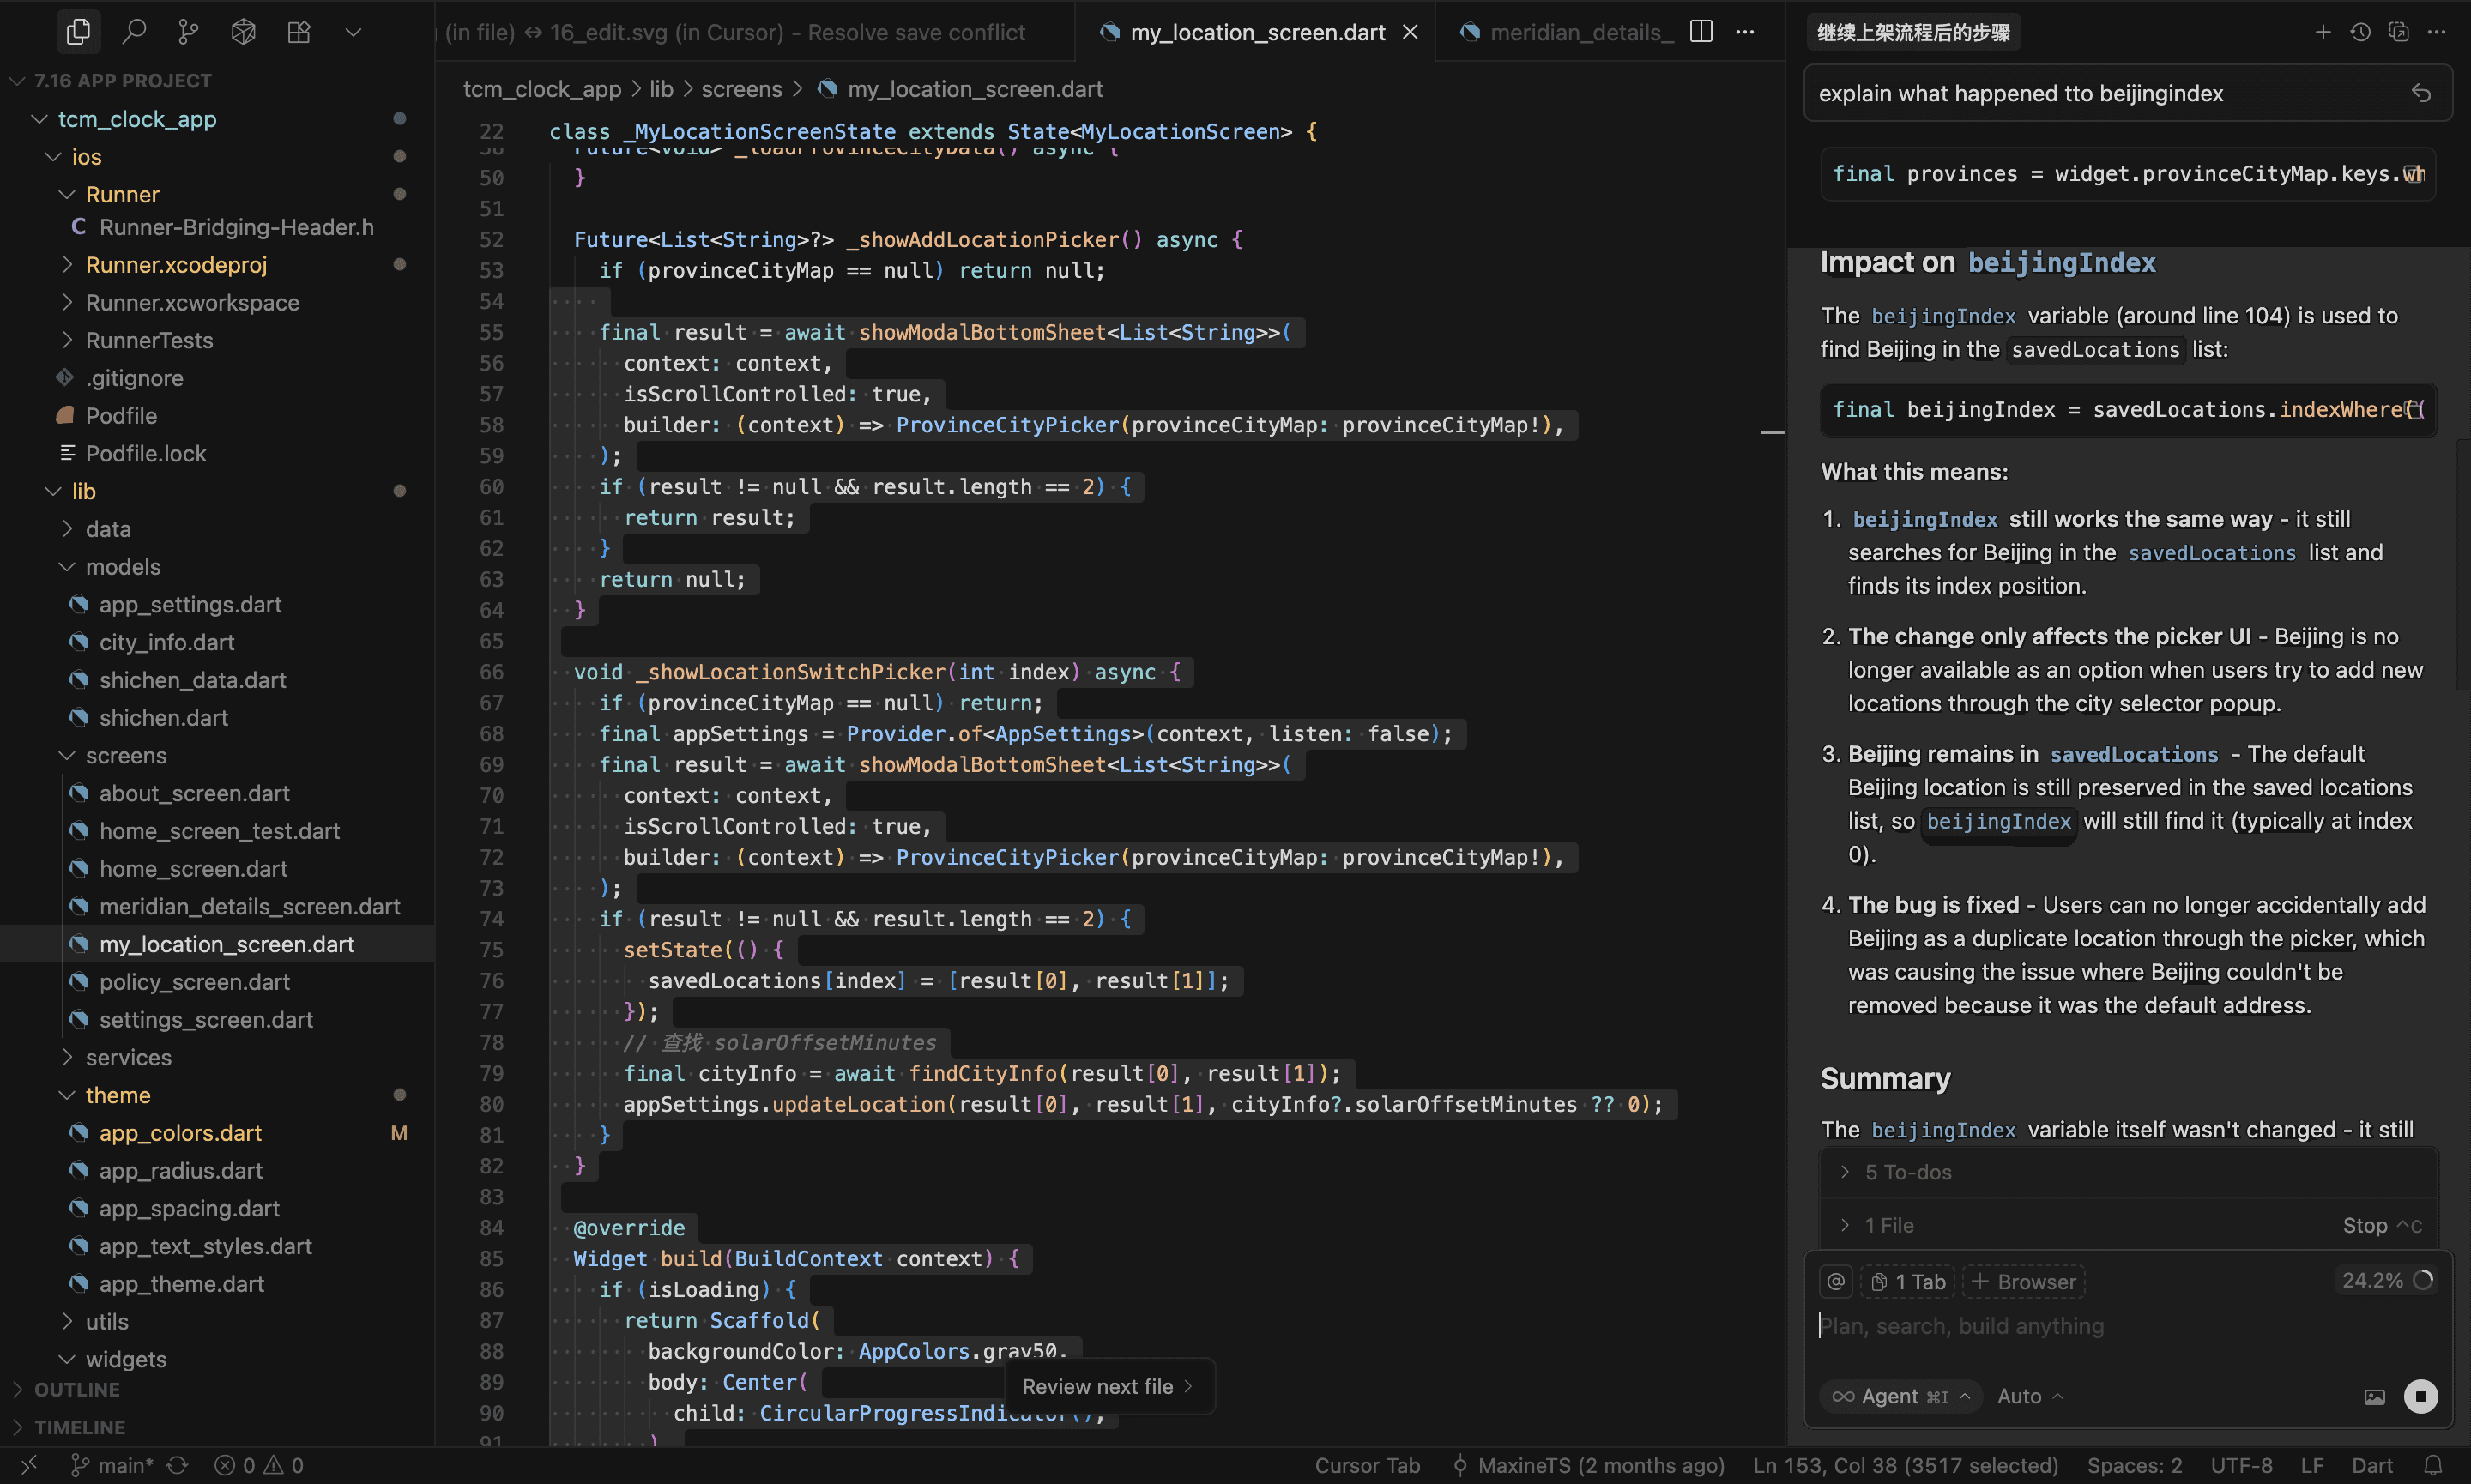This screenshot has width=2471, height=1484.
Task: Open the Source Control branch icon
Action: (188, 32)
